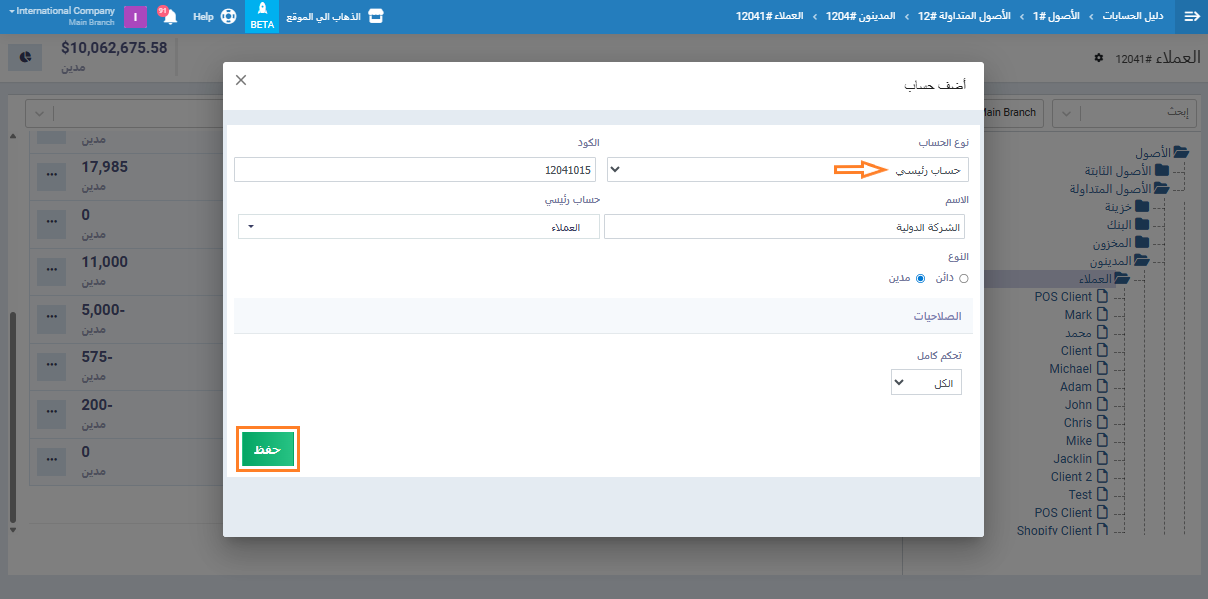Click the purple user avatar icon
The width and height of the screenshot is (1208, 599).
pyautogui.click(x=136, y=17)
